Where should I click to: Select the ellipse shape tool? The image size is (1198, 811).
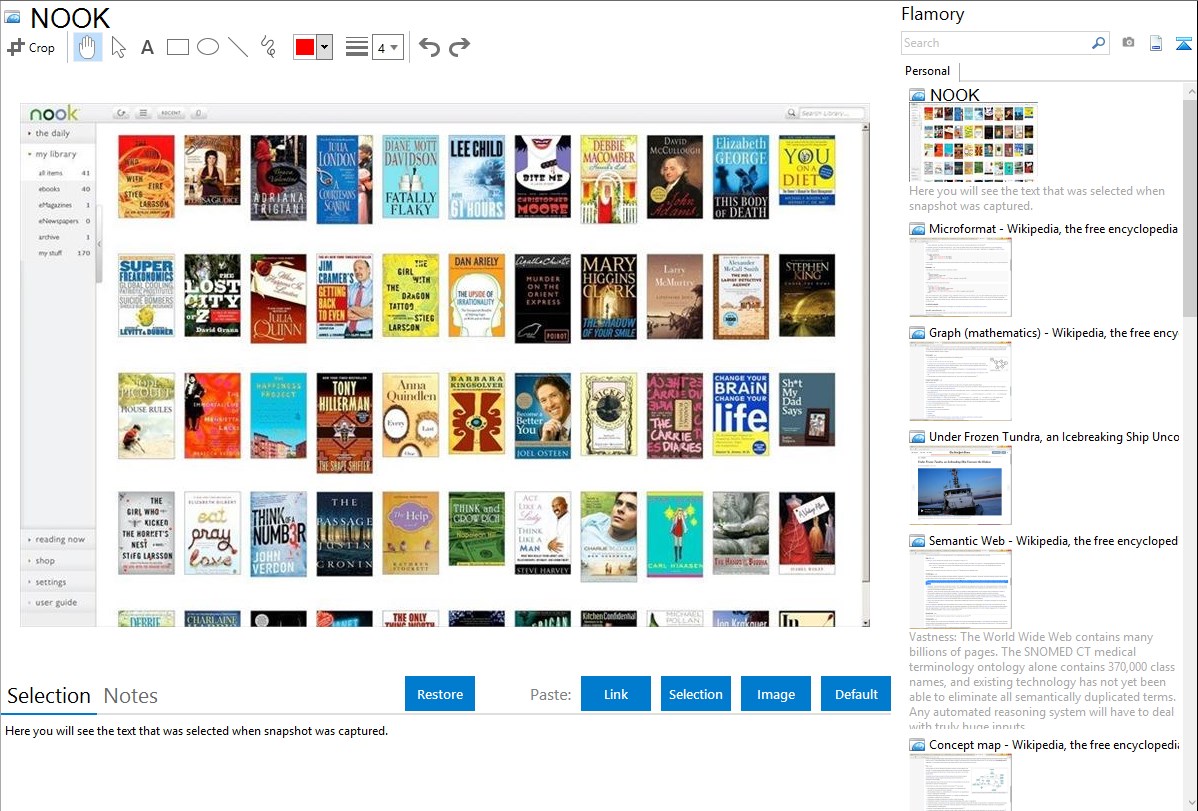tap(208, 47)
